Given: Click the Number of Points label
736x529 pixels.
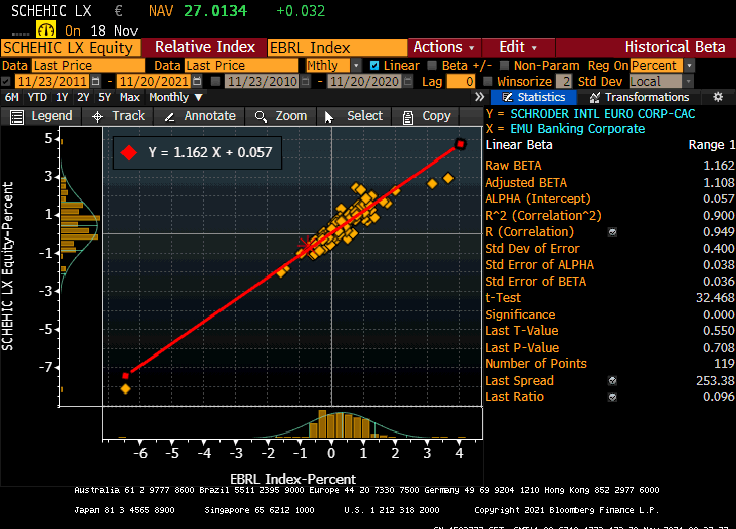Looking at the screenshot, I should [536, 364].
